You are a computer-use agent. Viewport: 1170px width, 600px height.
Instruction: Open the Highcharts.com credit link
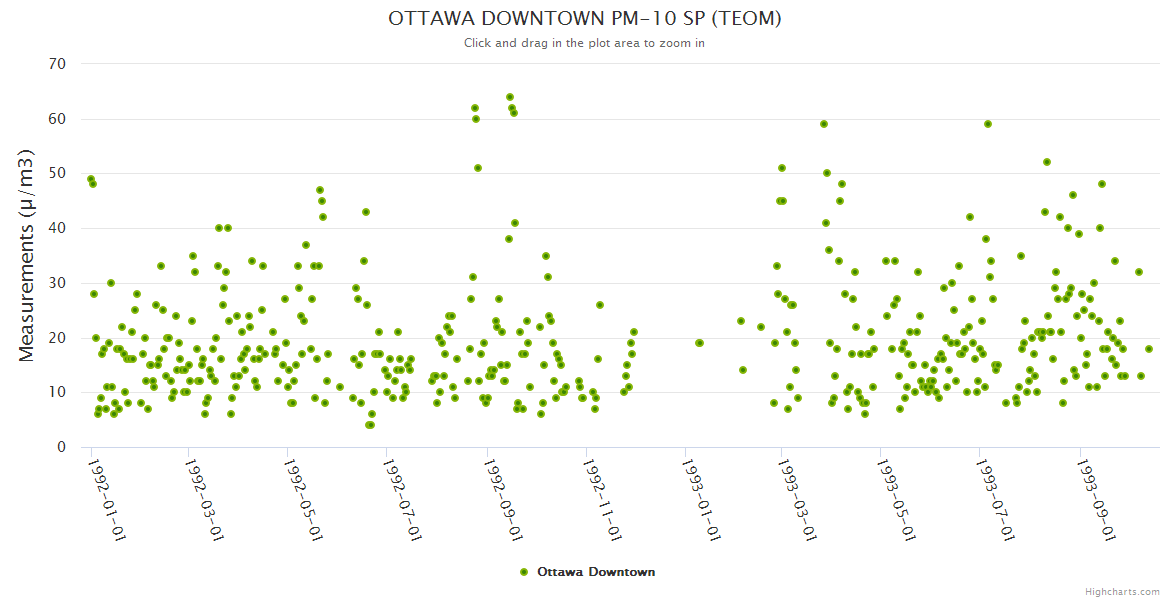(x=1122, y=591)
